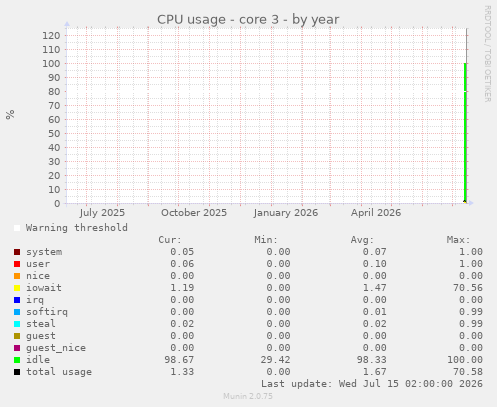Click softirq max value 0.99

pos(471,312)
